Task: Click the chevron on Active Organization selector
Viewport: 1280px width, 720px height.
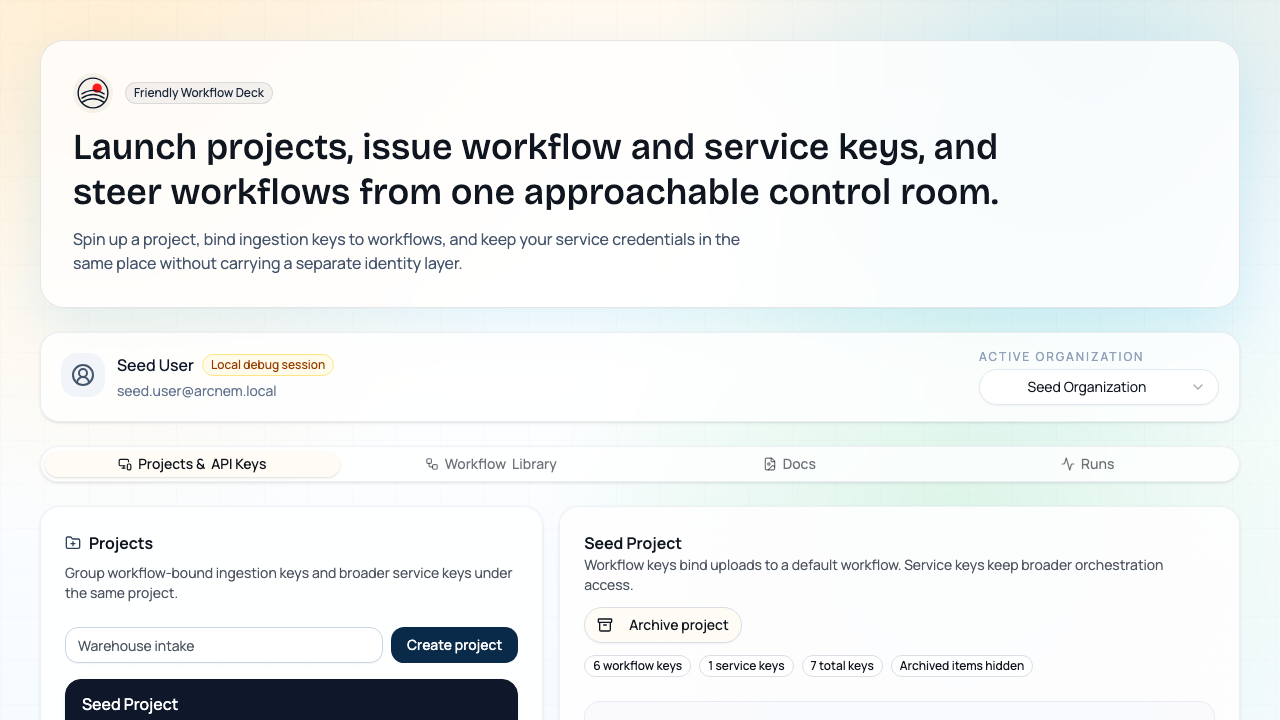Action: click(1198, 387)
